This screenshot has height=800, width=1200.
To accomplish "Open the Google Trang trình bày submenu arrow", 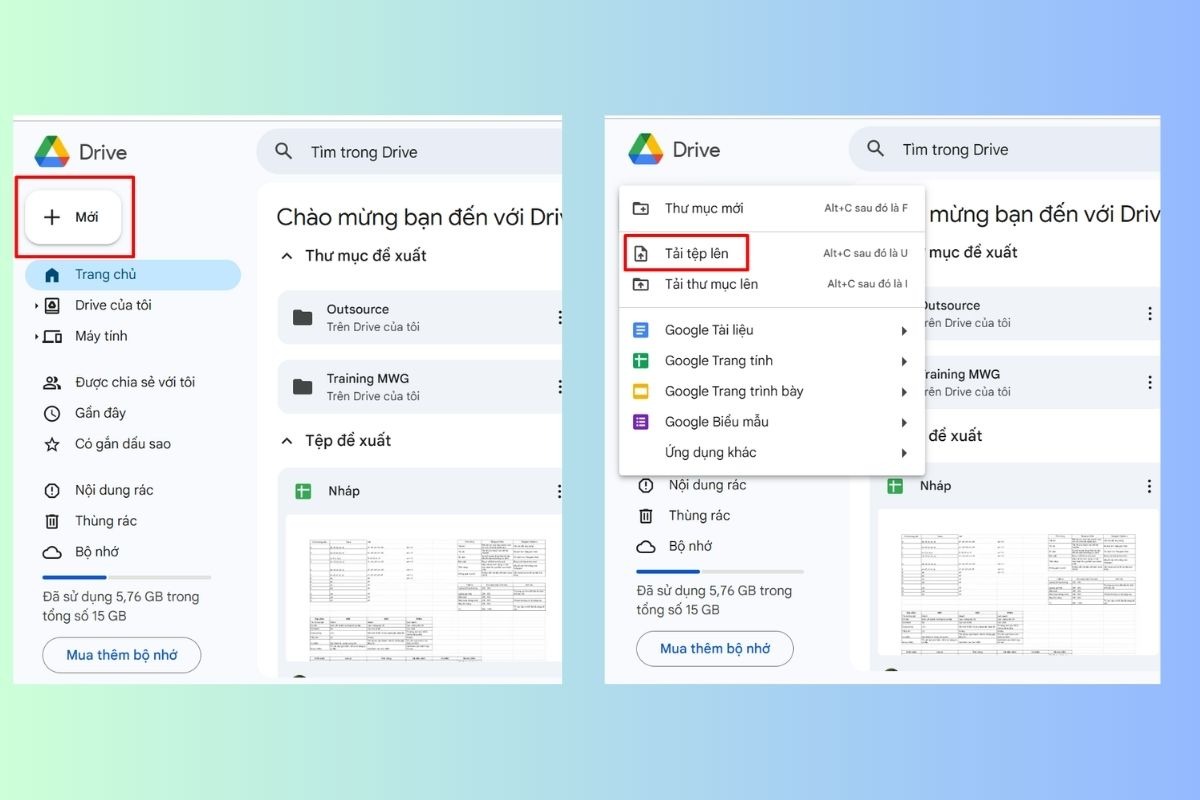I will point(904,392).
